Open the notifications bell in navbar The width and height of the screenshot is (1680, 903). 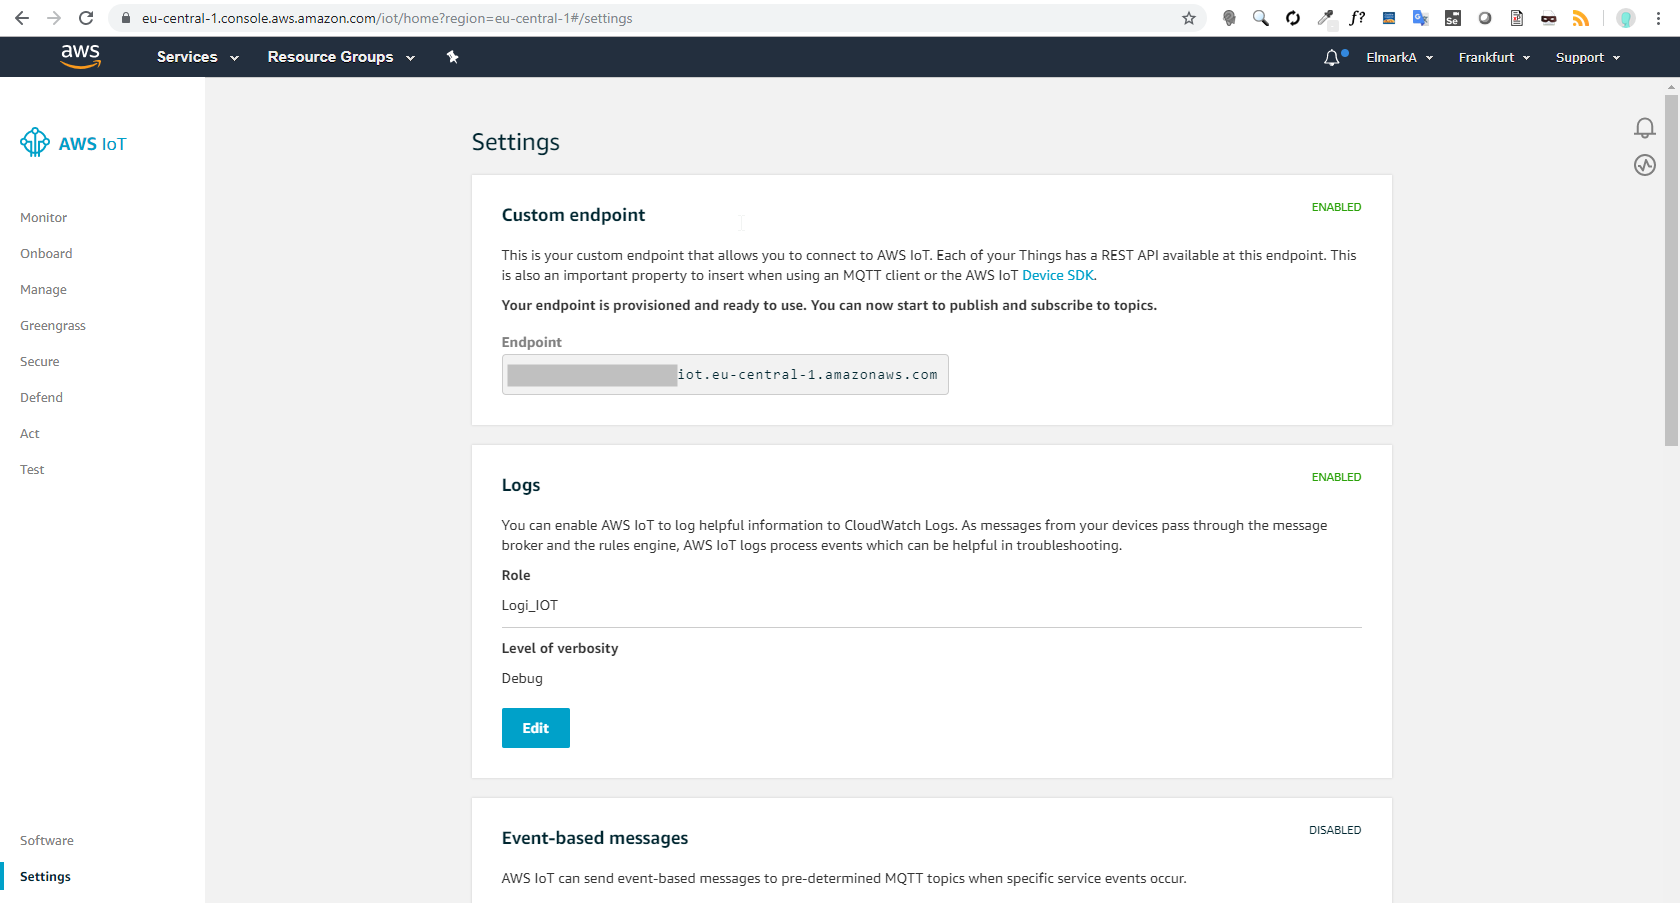click(1332, 58)
